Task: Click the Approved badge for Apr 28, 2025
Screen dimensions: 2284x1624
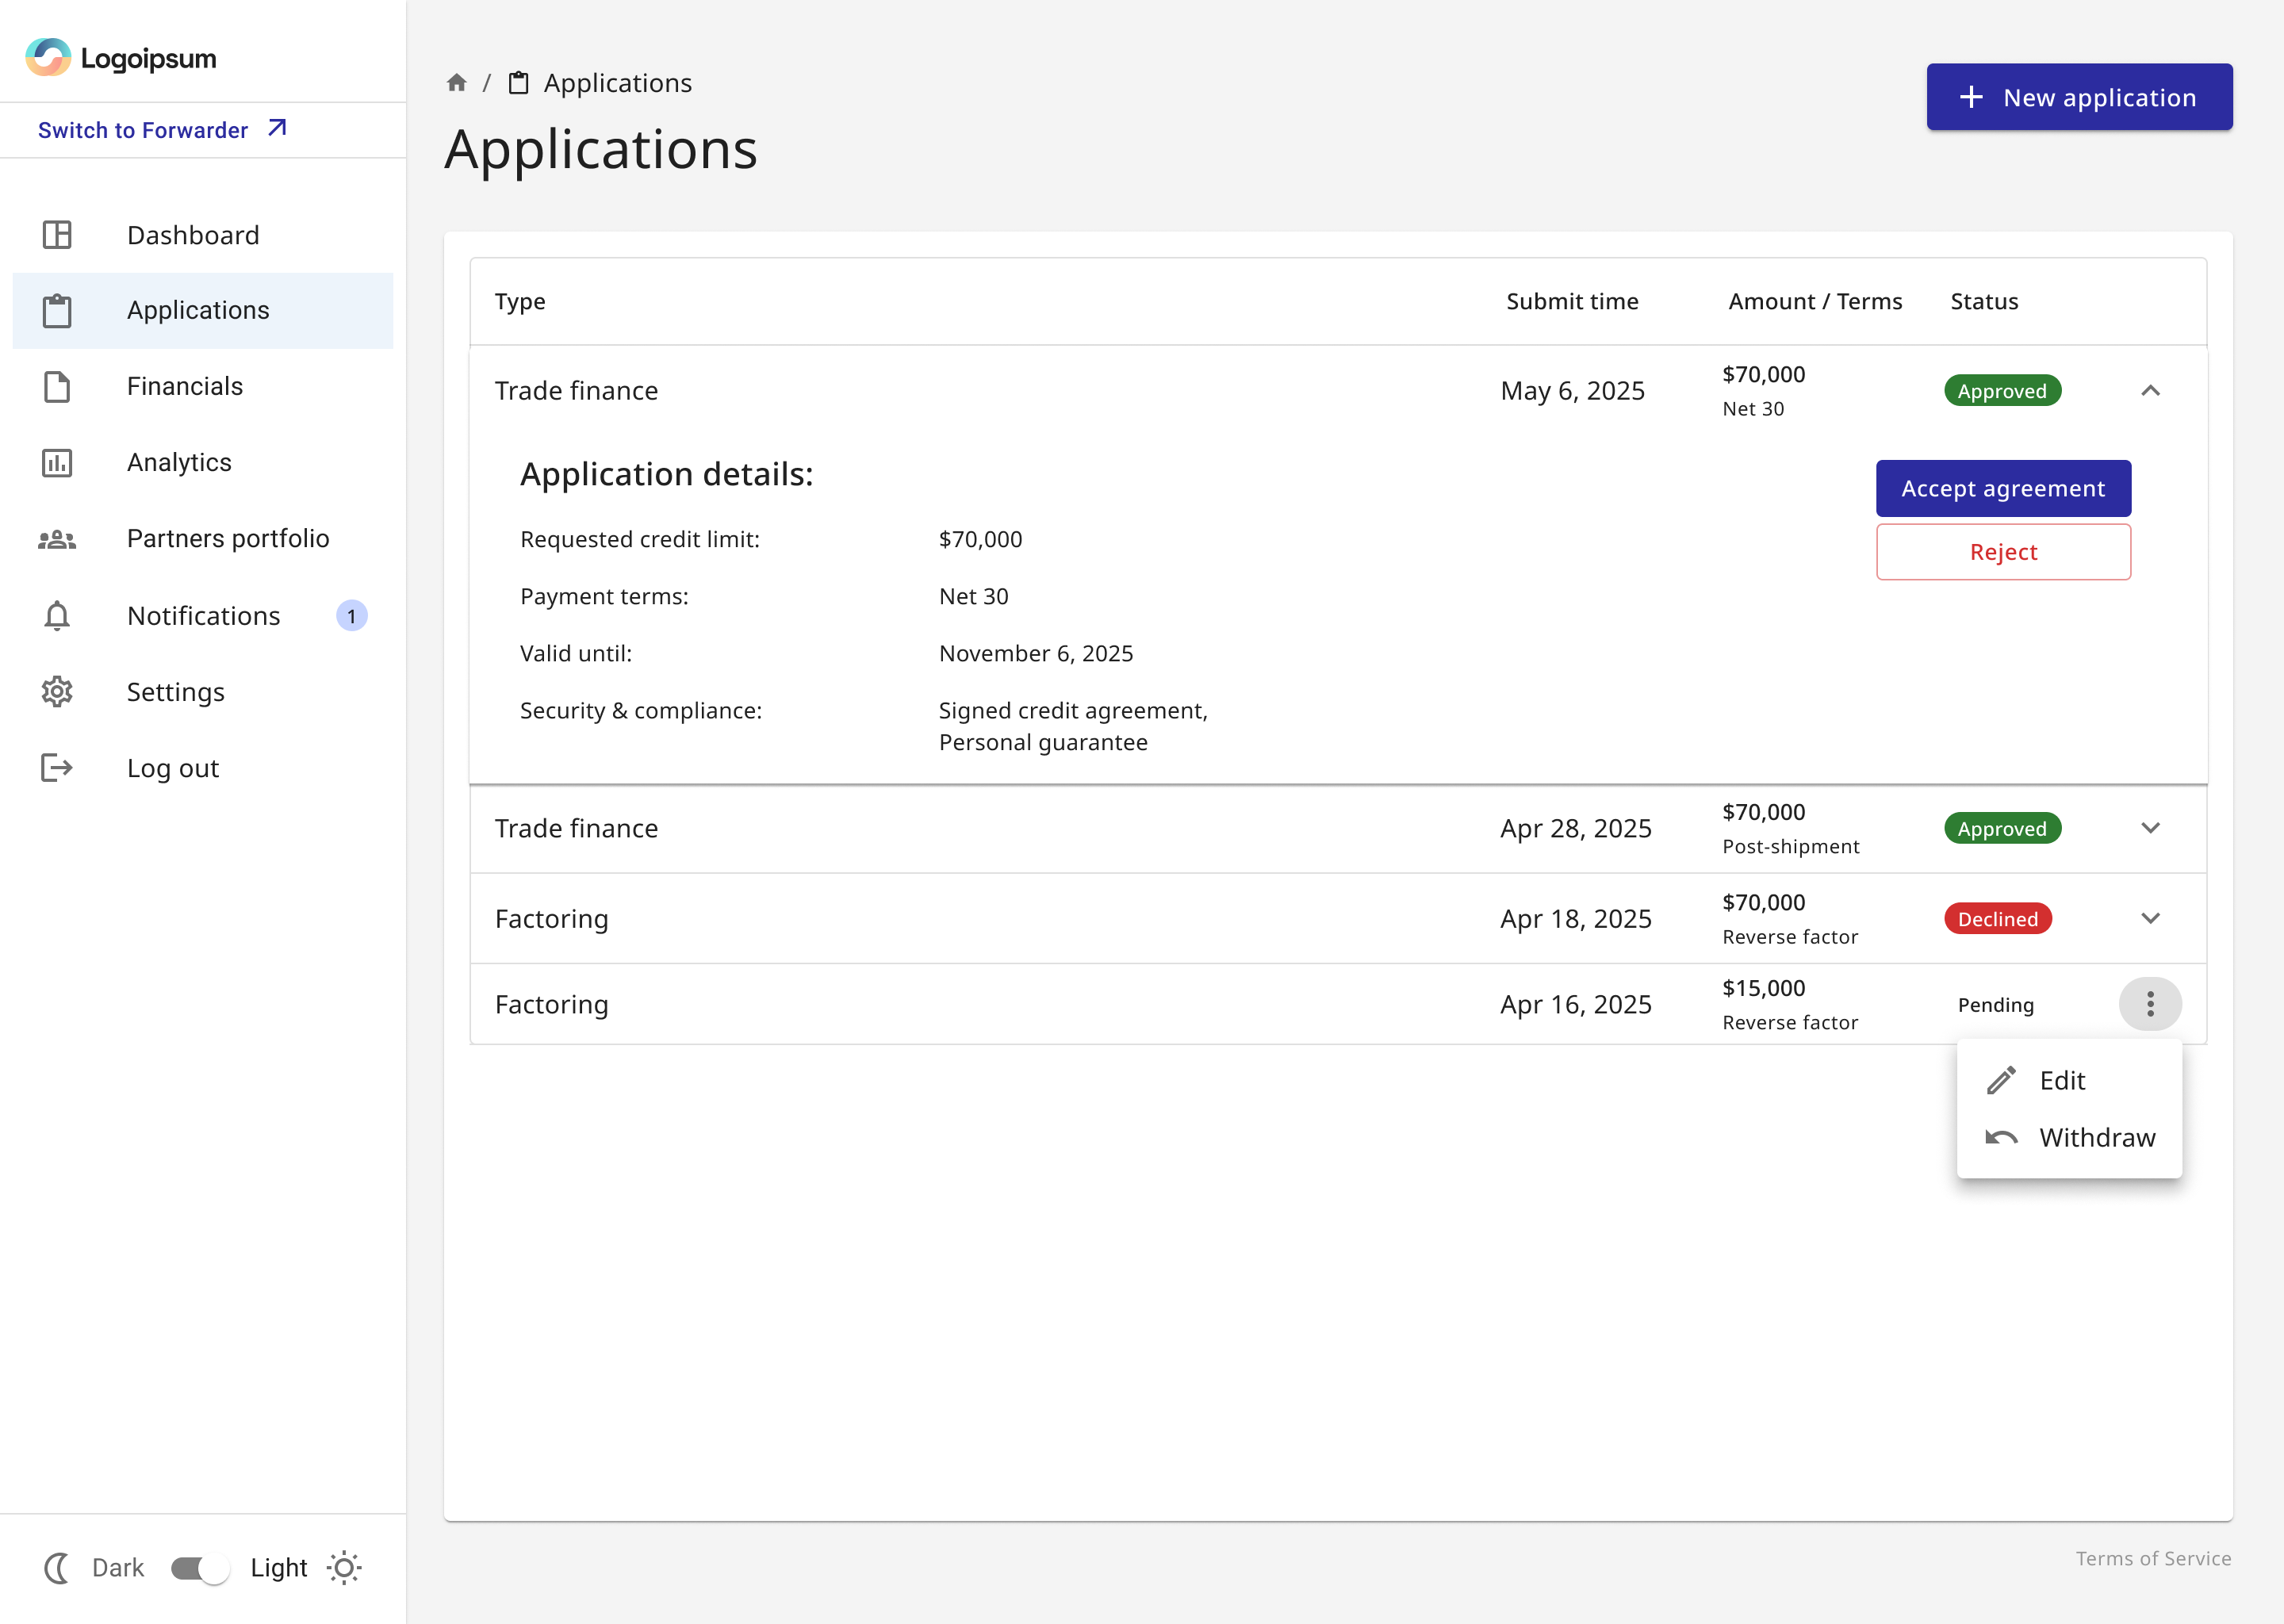Action: (x=2002, y=829)
